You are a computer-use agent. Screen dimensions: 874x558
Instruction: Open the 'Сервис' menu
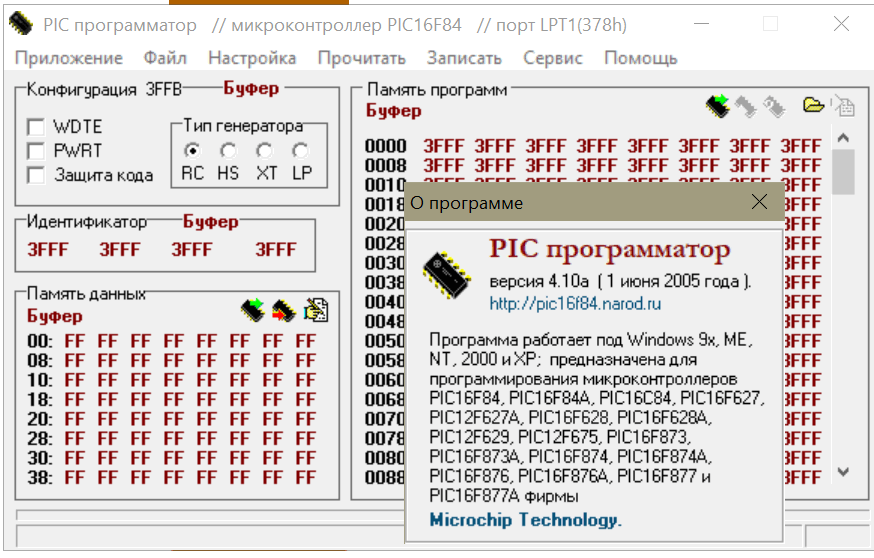pos(553,58)
